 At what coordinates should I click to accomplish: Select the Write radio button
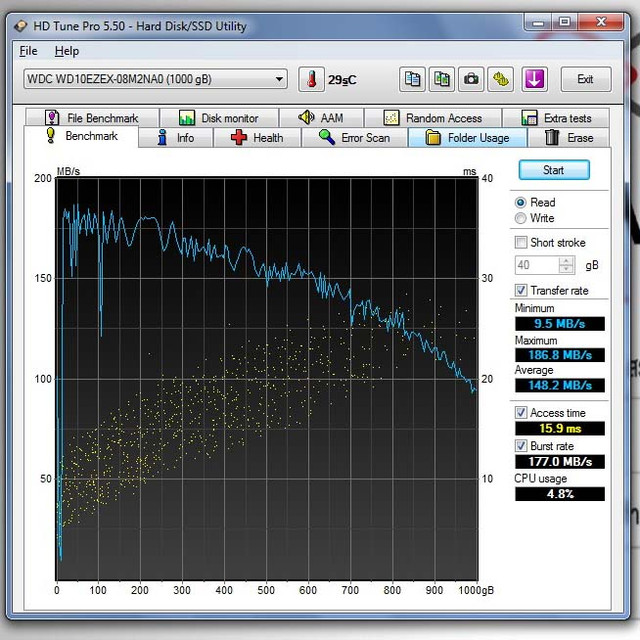(520, 218)
